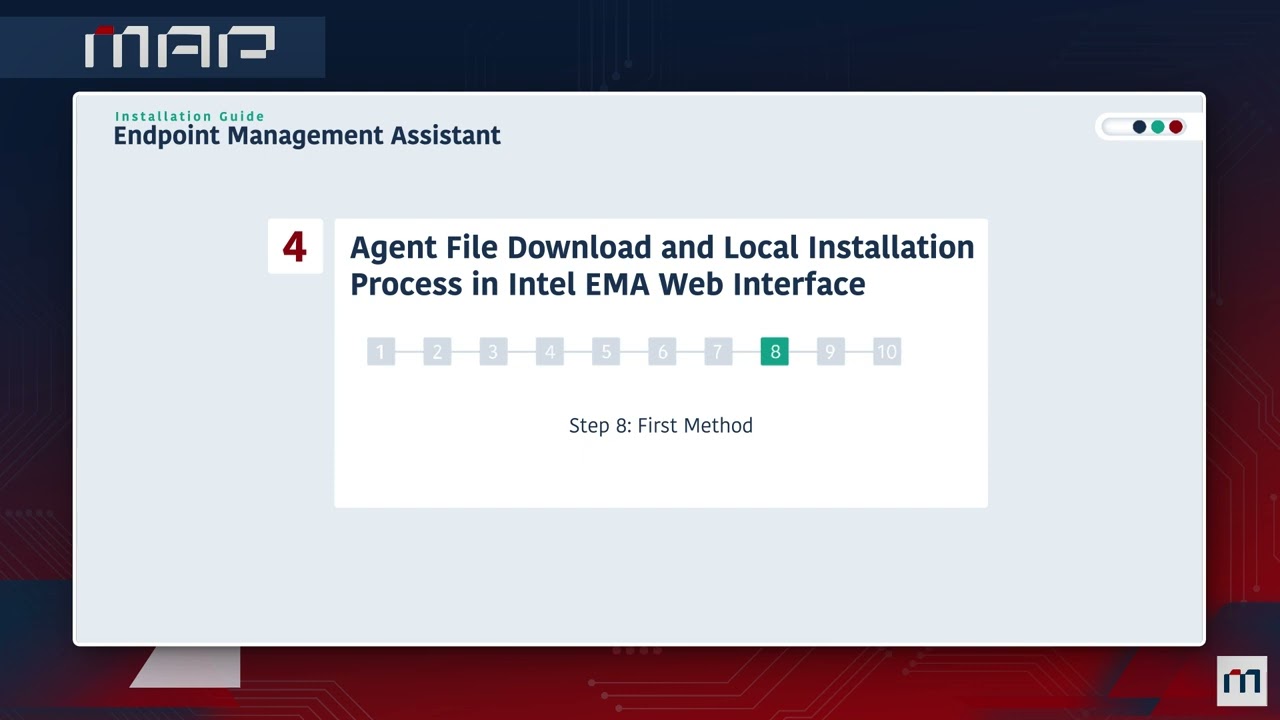Click the green window dot

[1158, 127]
